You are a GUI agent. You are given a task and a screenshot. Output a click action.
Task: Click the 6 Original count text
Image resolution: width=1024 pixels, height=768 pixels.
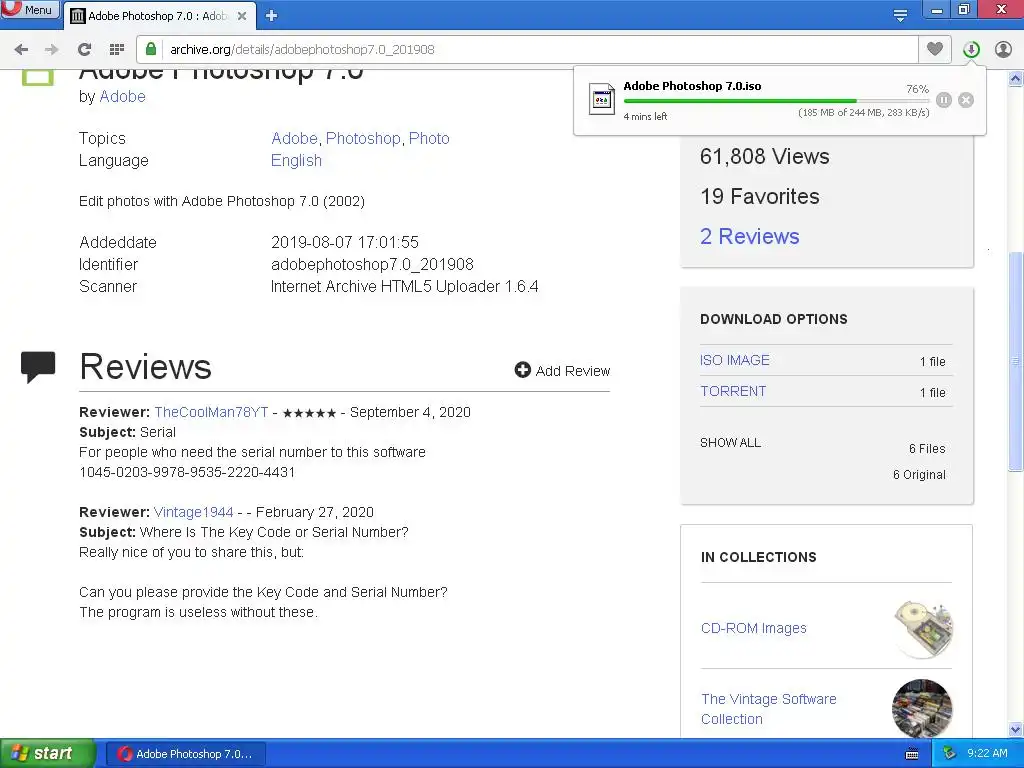(x=919, y=475)
